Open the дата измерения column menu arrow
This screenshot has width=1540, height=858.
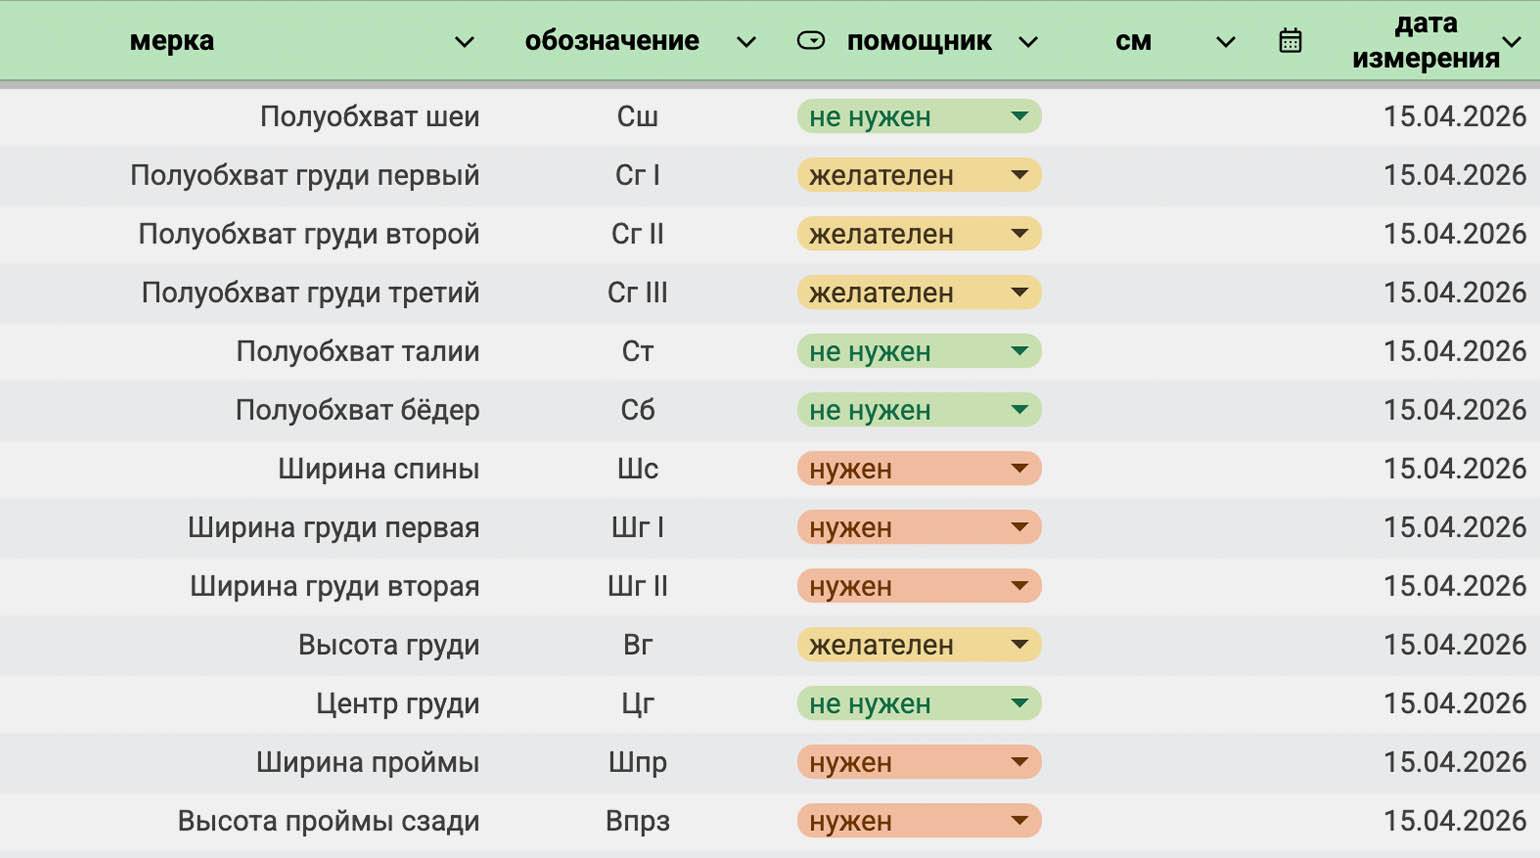(x=1512, y=42)
